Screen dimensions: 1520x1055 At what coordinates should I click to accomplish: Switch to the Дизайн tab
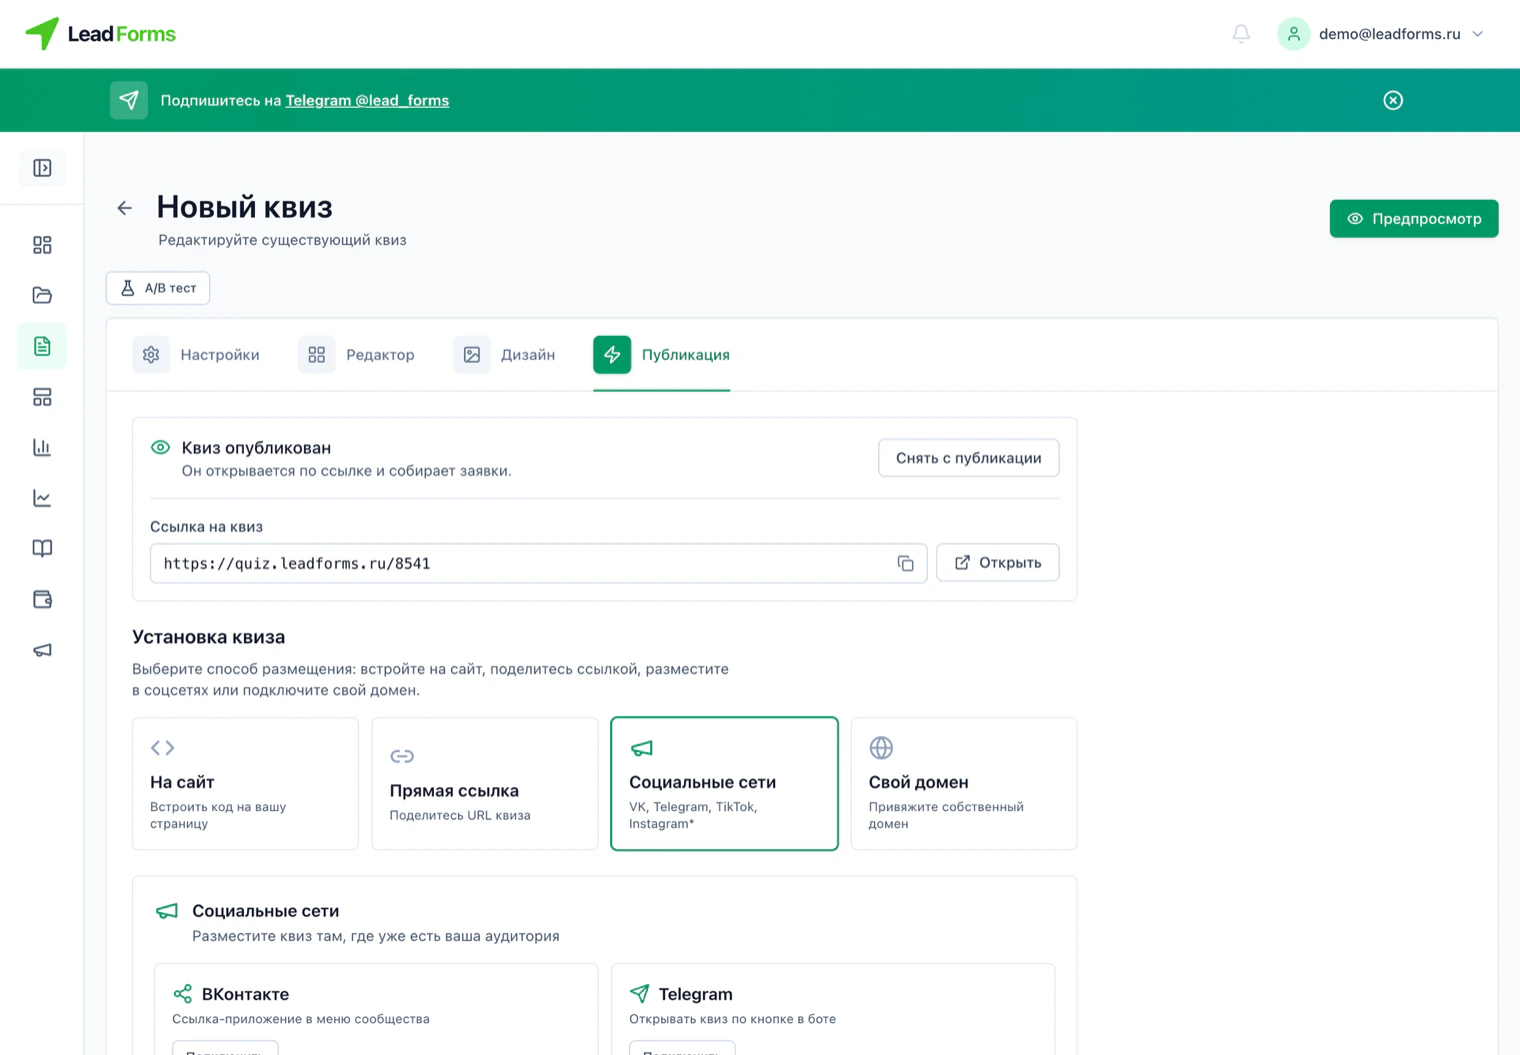[504, 355]
